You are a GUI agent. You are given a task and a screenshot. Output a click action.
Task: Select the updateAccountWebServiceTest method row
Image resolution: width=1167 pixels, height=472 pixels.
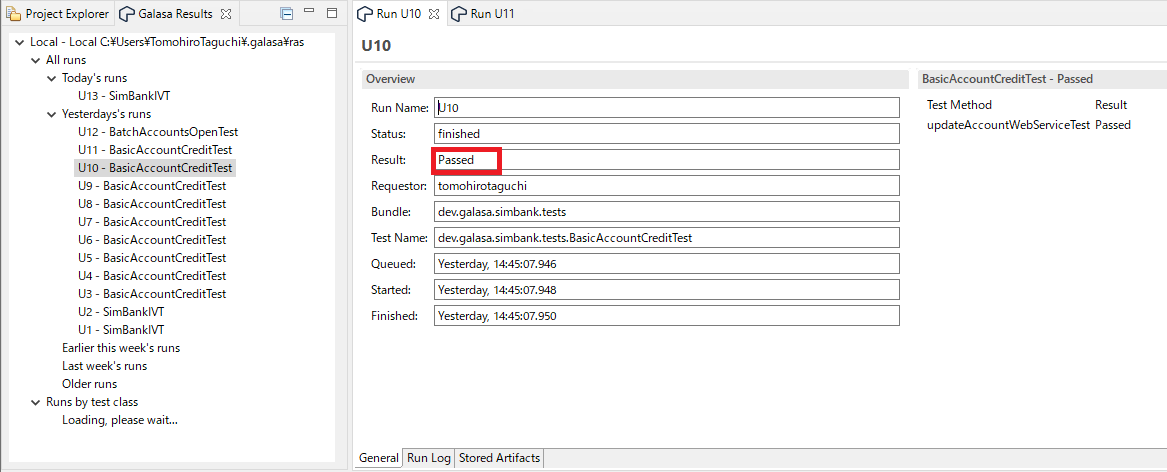click(1029, 125)
